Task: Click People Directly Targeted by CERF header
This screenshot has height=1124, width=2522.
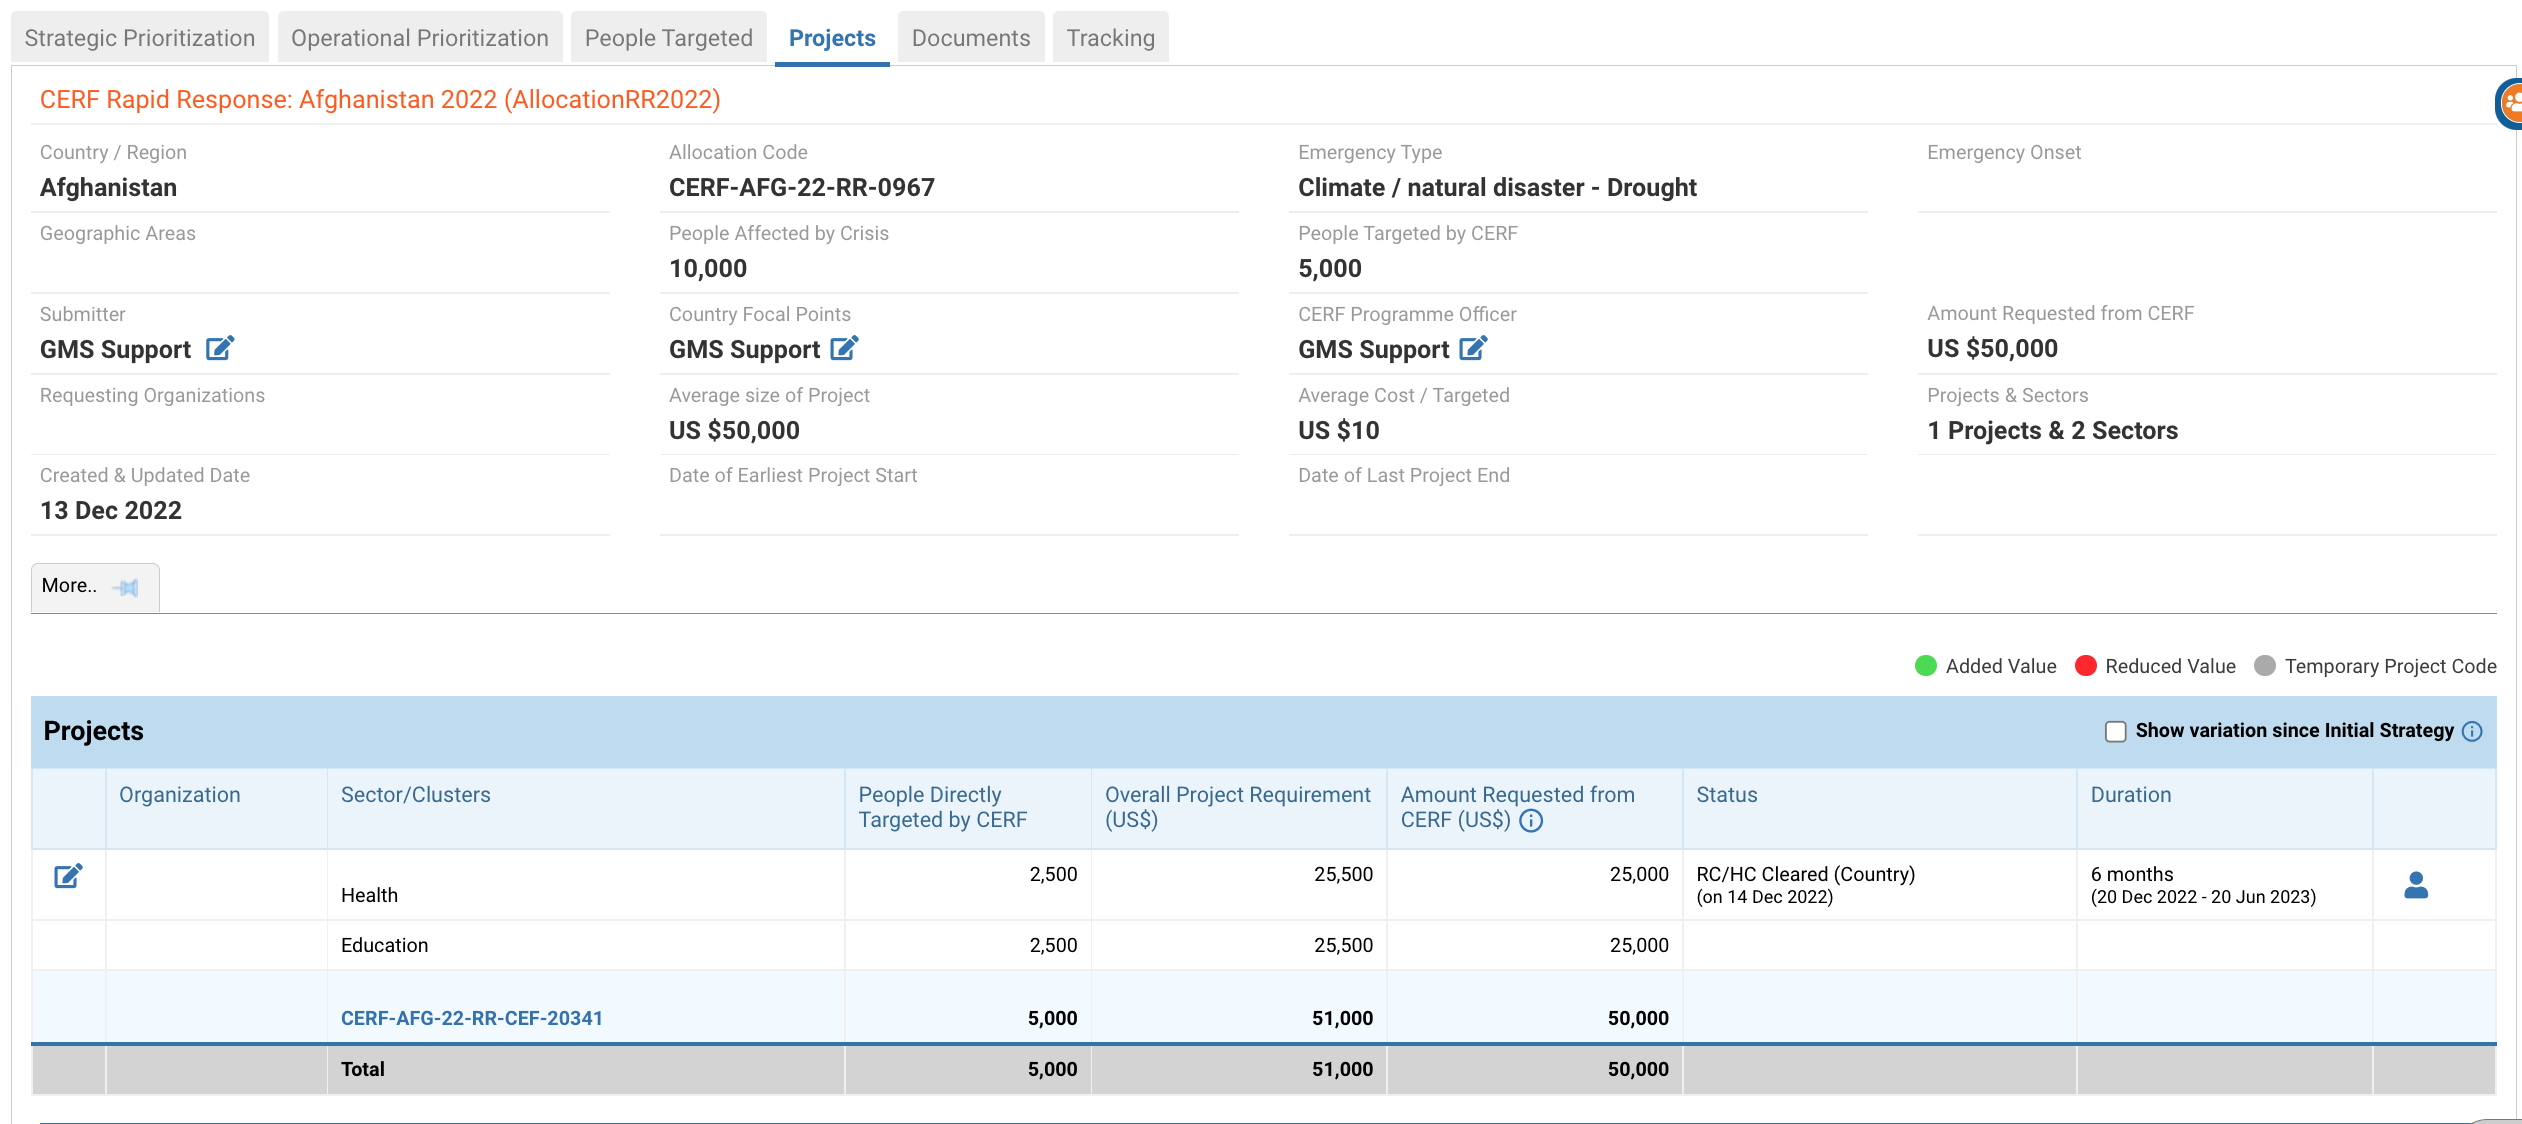Action: pyautogui.click(x=943, y=807)
